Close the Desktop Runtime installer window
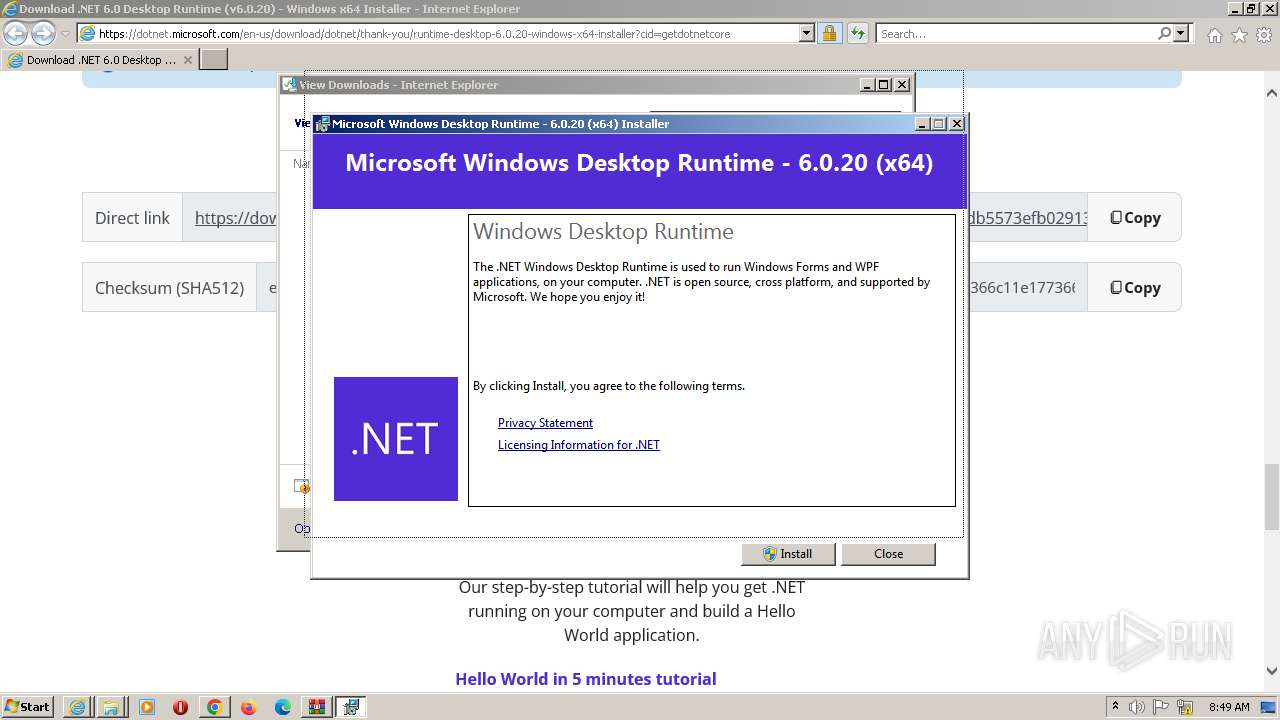This screenshot has height=720, width=1280. 956,124
